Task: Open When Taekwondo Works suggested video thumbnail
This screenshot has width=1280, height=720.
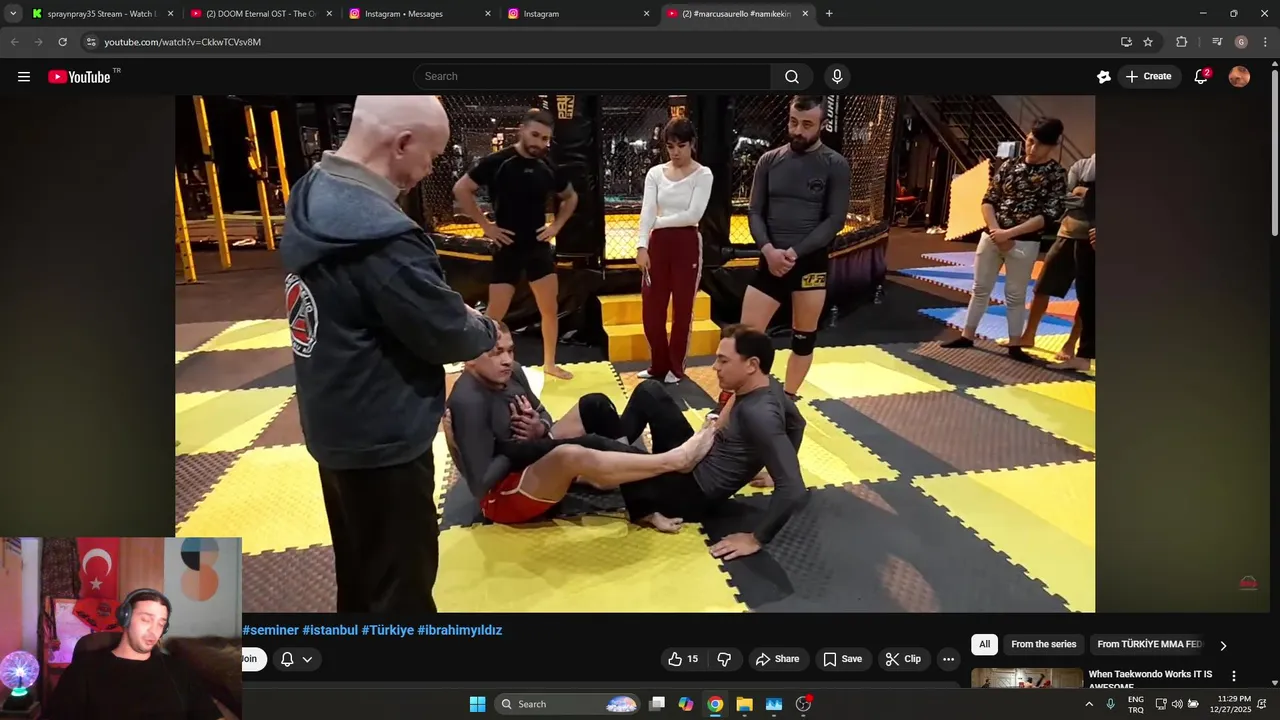Action: tap(1027, 678)
